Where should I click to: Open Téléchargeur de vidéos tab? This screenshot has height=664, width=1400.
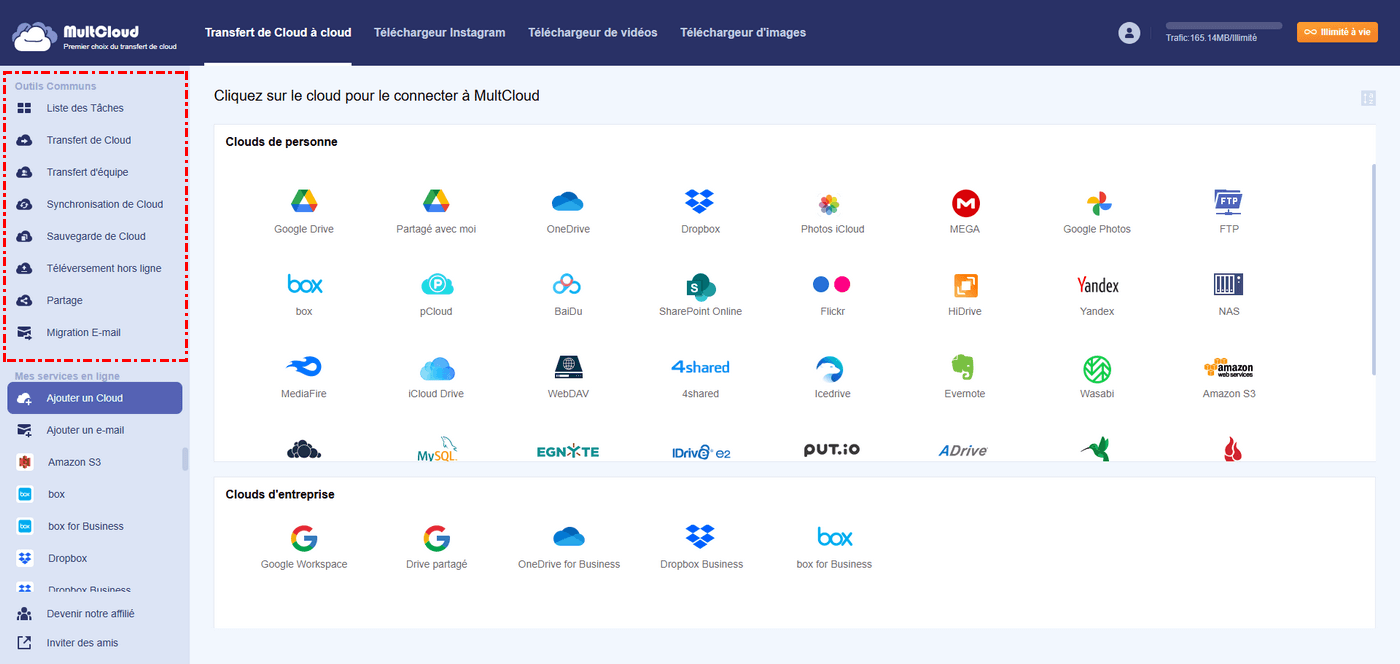(593, 32)
